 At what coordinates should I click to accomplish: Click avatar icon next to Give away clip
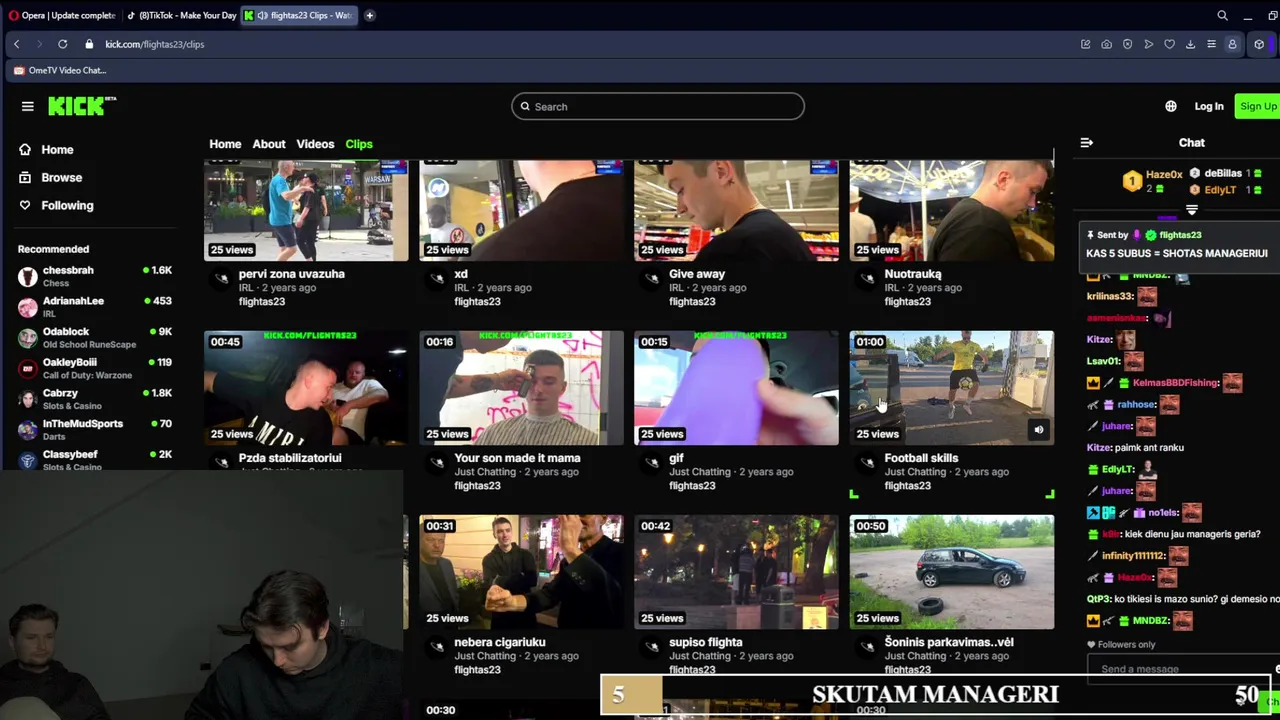coord(652,278)
